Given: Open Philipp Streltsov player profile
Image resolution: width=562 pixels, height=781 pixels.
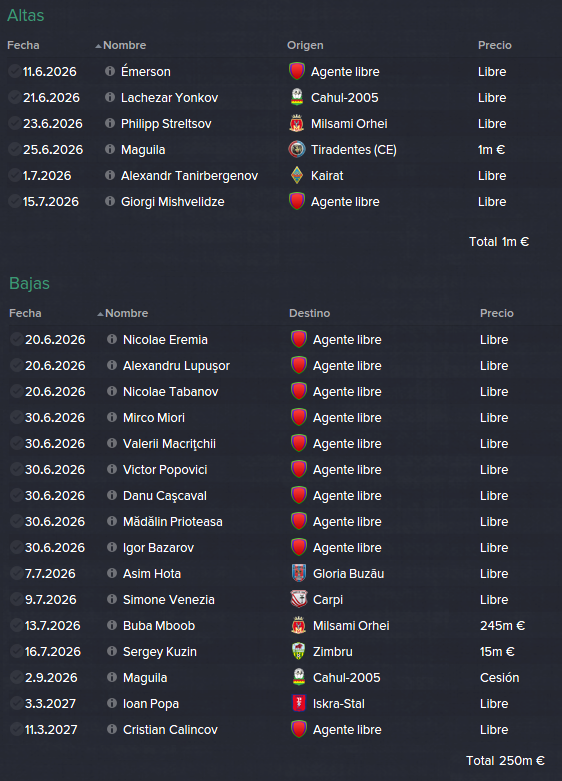Looking at the screenshot, I should click(x=166, y=124).
